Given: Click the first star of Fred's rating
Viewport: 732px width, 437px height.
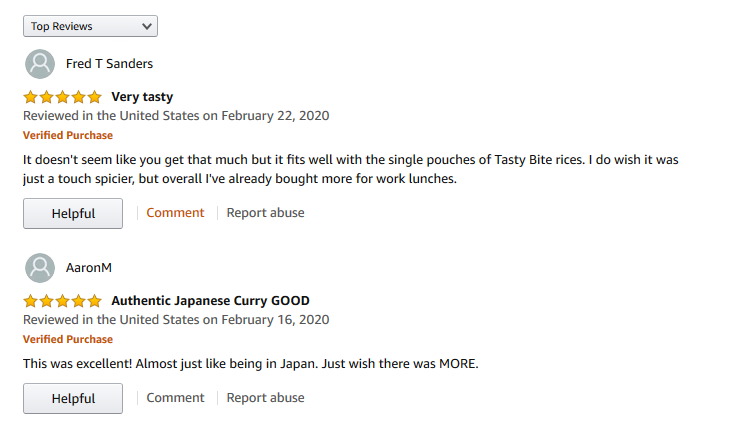Looking at the screenshot, I should [30, 97].
